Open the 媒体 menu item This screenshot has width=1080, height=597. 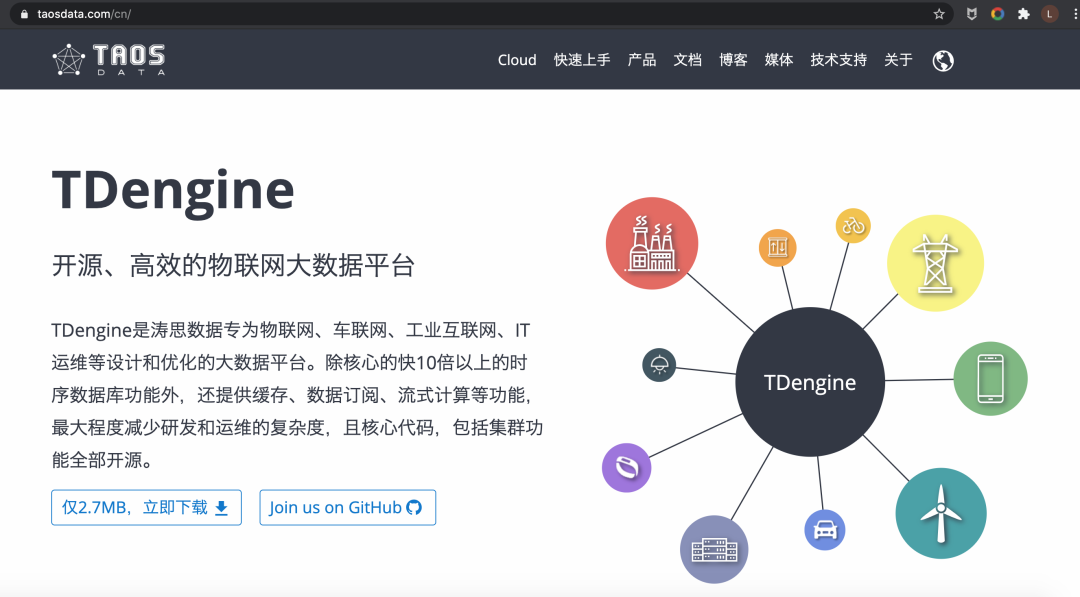point(779,60)
